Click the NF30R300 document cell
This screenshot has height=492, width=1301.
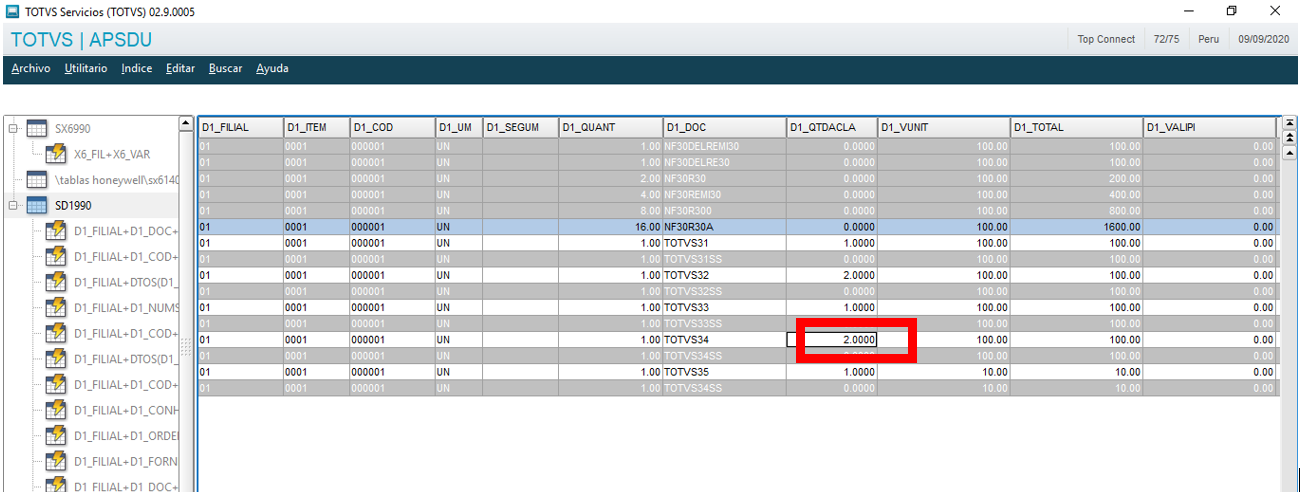[x=724, y=210]
